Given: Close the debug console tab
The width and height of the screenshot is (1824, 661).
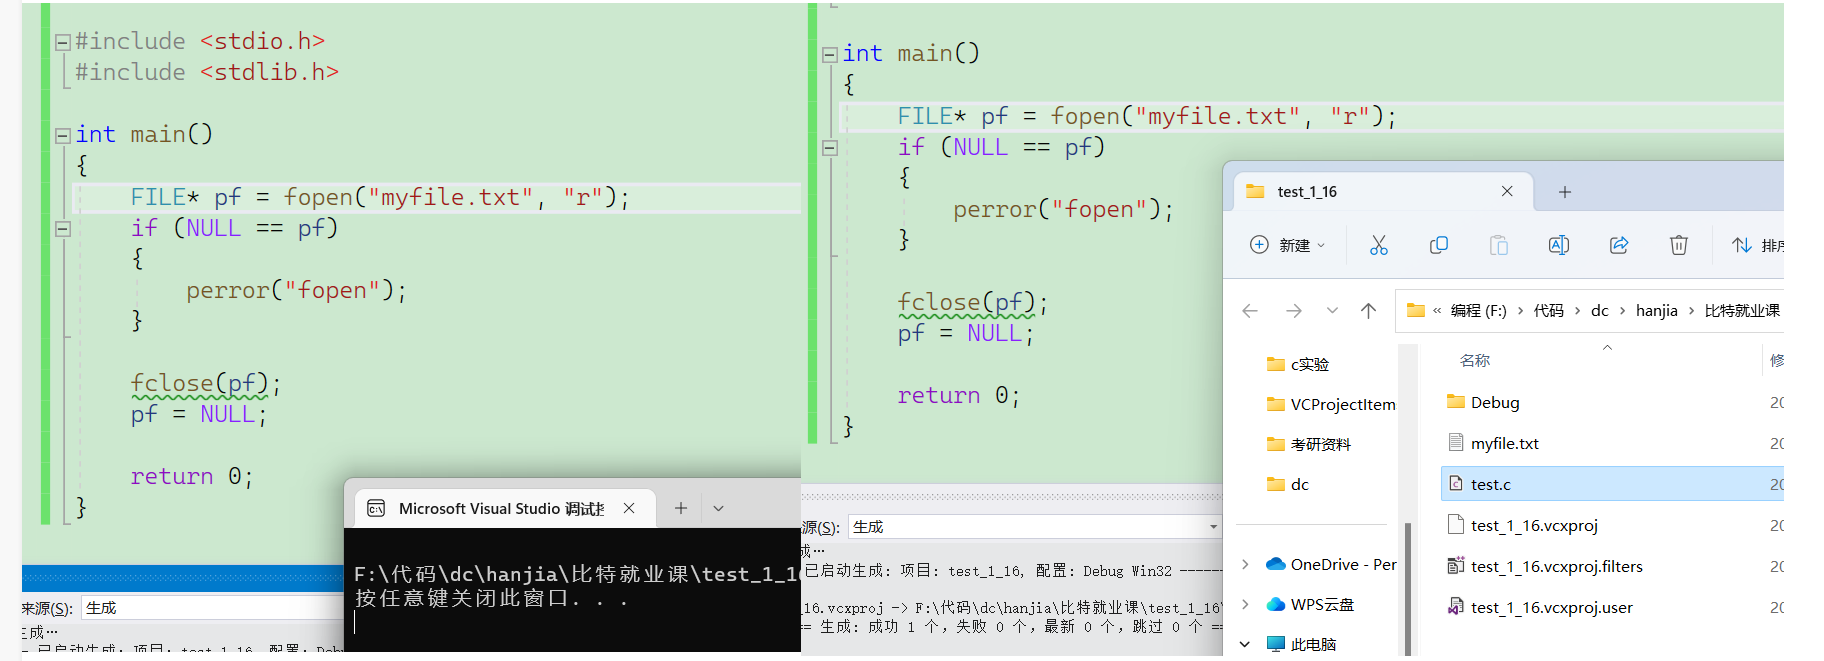Looking at the screenshot, I should [629, 508].
